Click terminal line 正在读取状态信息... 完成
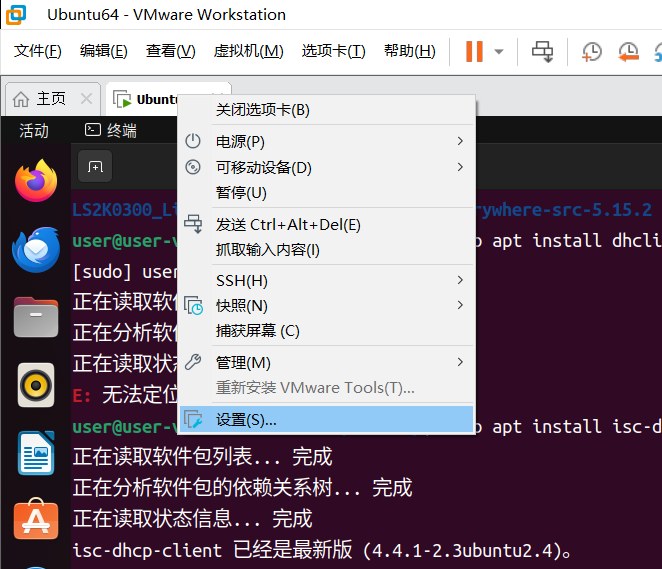 tap(193, 519)
